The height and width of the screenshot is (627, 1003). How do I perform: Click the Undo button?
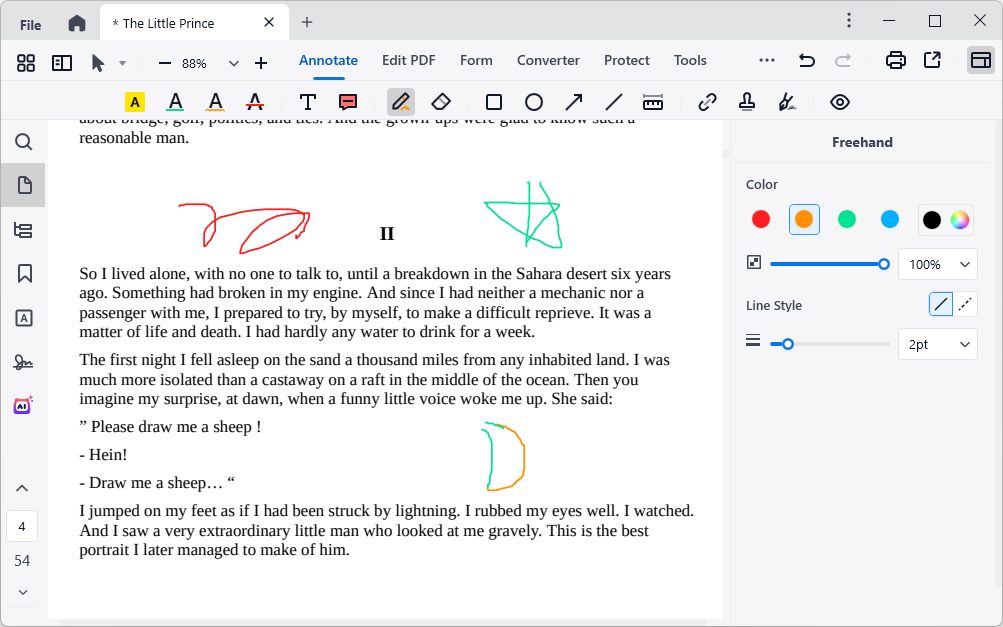click(806, 60)
